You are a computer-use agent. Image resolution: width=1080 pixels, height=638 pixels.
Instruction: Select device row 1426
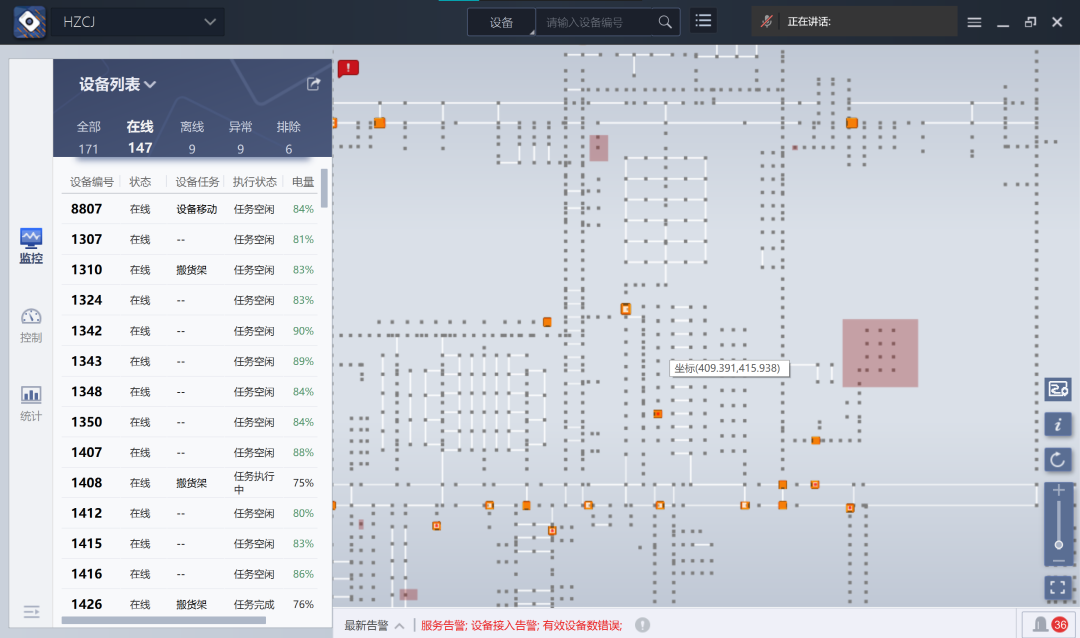pyautogui.click(x=190, y=604)
